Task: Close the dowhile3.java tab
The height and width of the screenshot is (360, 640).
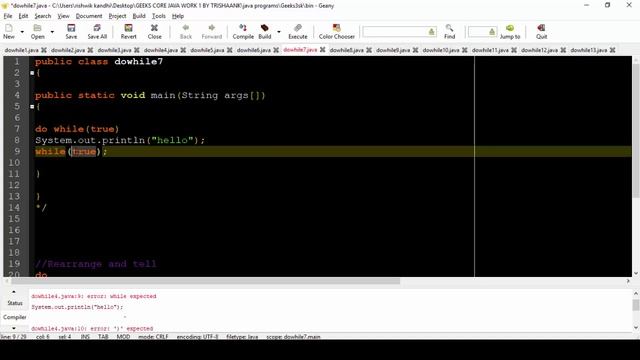Action: coord(137,50)
